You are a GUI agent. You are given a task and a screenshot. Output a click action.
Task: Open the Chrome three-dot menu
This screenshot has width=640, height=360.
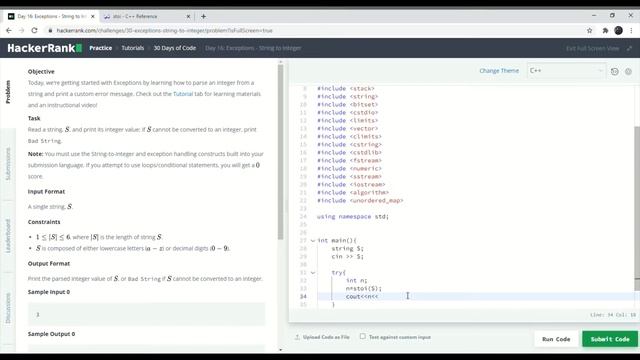pyautogui.click(x=631, y=31)
